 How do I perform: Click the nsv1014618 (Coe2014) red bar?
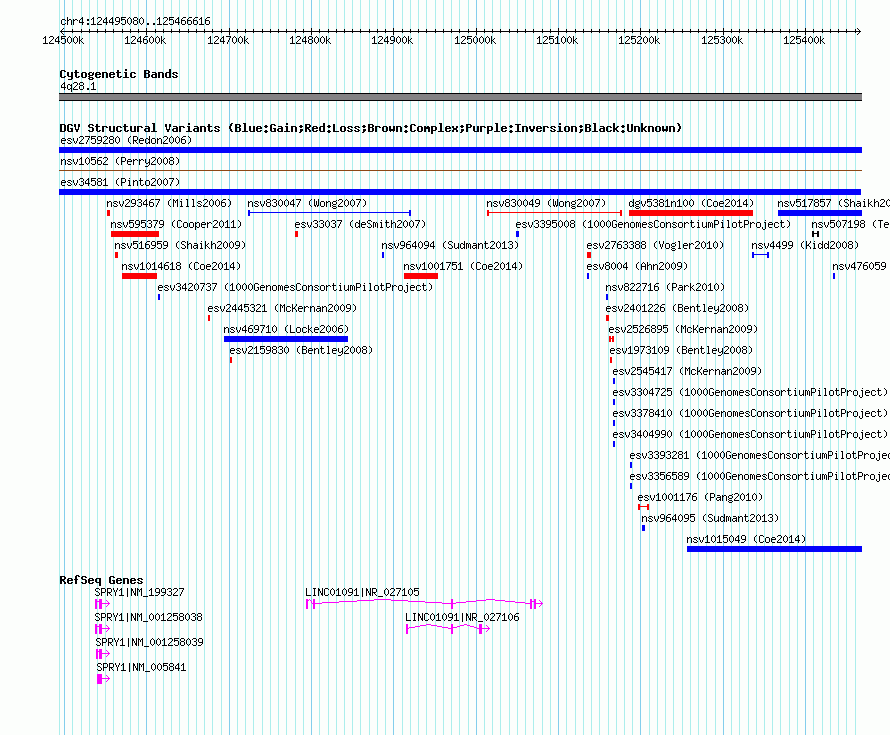(x=140, y=276)
